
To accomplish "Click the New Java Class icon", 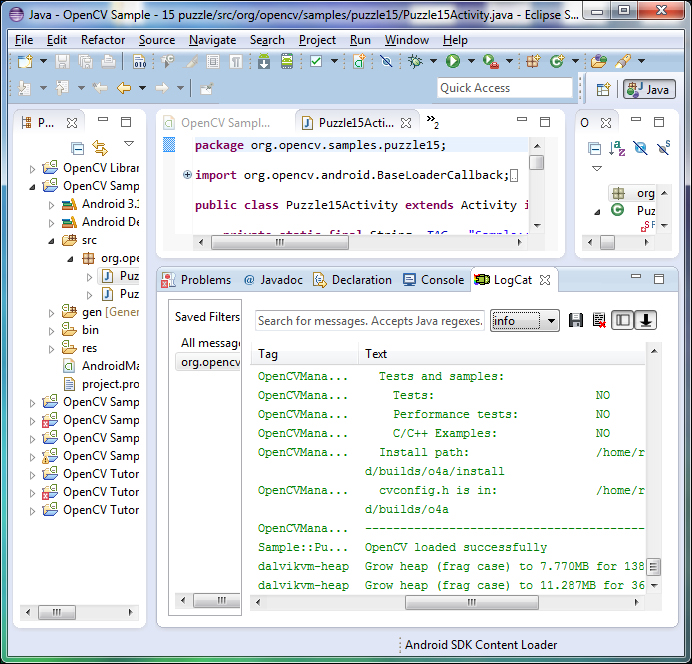I will point(557,61).
